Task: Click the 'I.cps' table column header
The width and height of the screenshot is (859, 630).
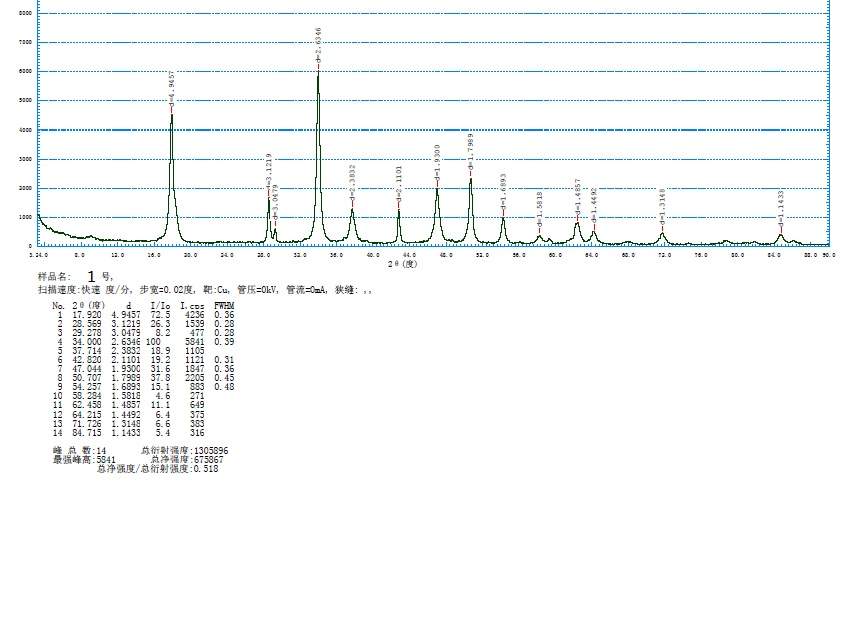Action: pyautogui.click(x=193, y=306)
